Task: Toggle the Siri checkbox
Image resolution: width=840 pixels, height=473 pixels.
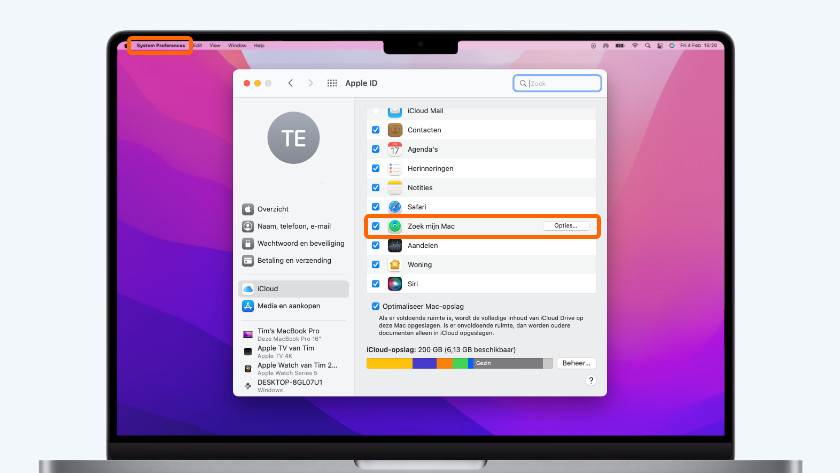Action: (376, 284)
